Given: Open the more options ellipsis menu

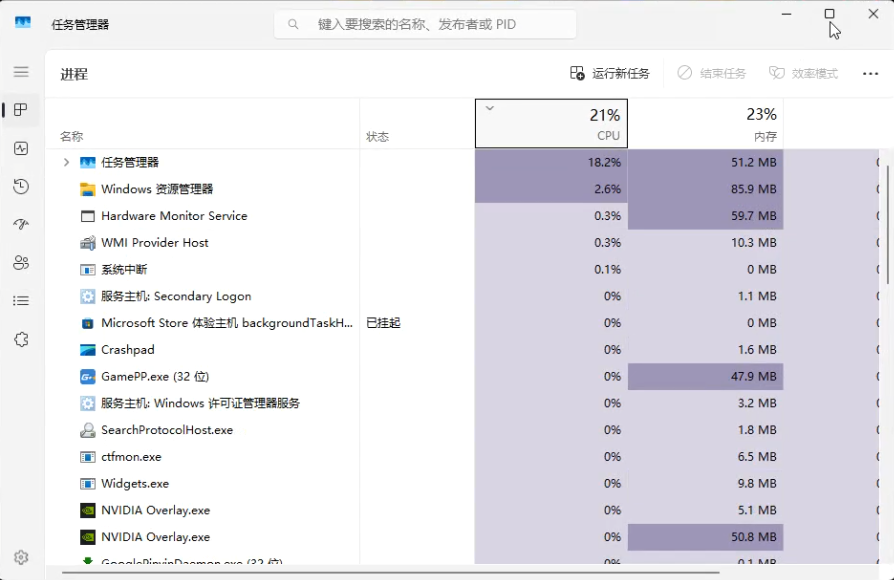Looking at the screenshot, I should tap(870, 74).
